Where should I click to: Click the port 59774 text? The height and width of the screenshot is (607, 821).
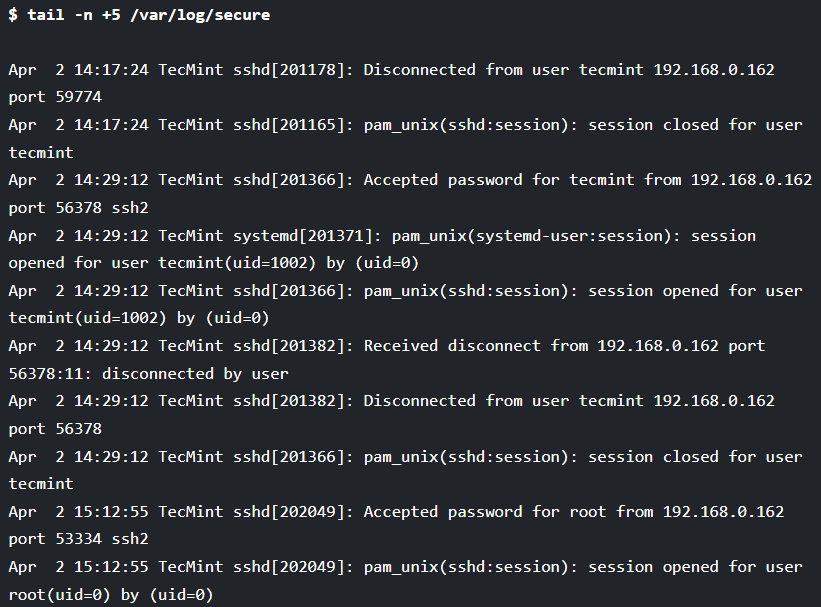click(x=55, y=97)
